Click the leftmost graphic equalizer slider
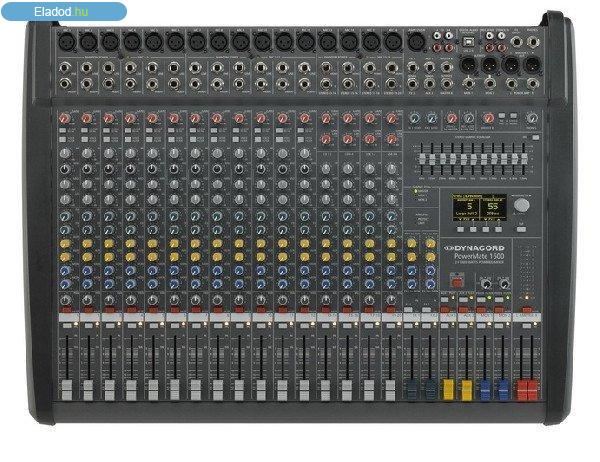This screenshot has width=600, height=462. pyautogui.click(x=422, y=159)
